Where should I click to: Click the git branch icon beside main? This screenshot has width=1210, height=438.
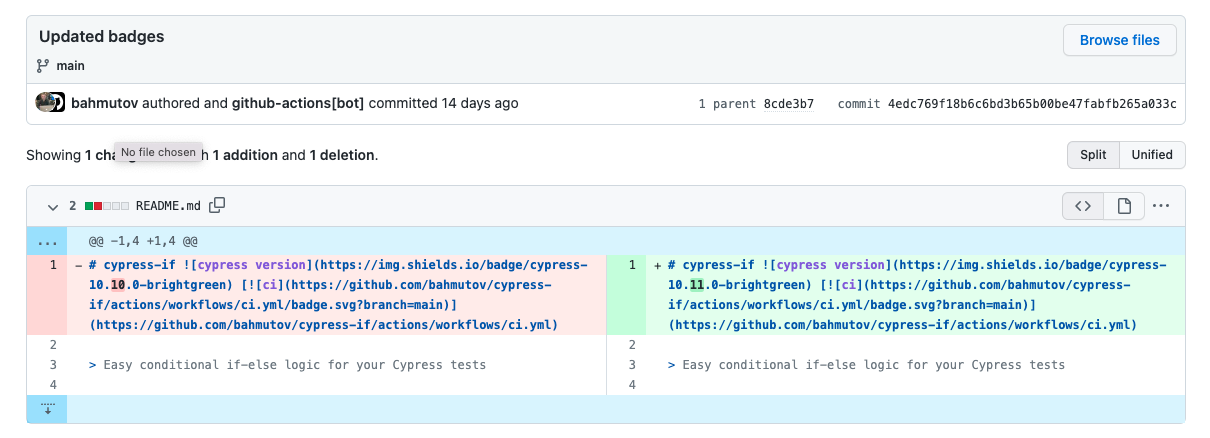pyautogui.click(x=43, y=66)
